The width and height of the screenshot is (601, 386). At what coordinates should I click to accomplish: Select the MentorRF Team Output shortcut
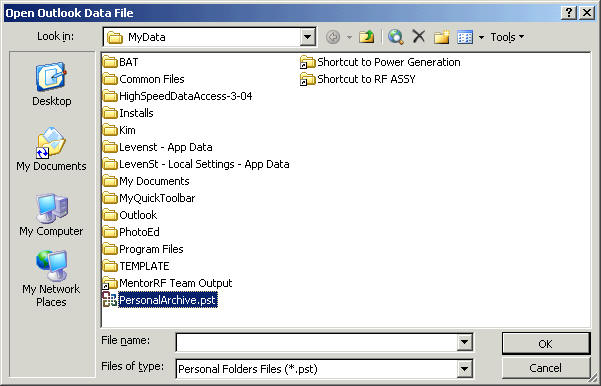click(167, 283)
